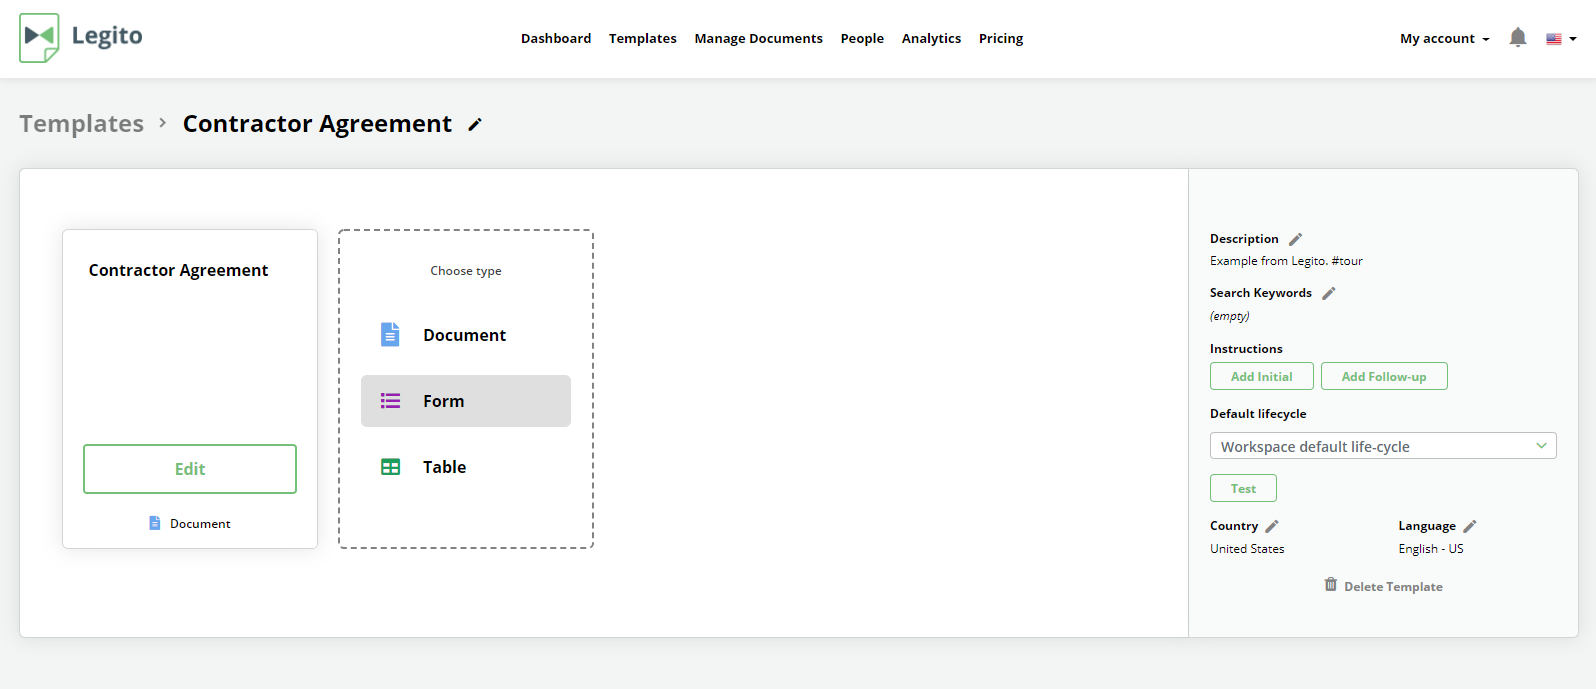Click Contractor Agreement card title
The image size is (1596, 689).
pos(178,270)
